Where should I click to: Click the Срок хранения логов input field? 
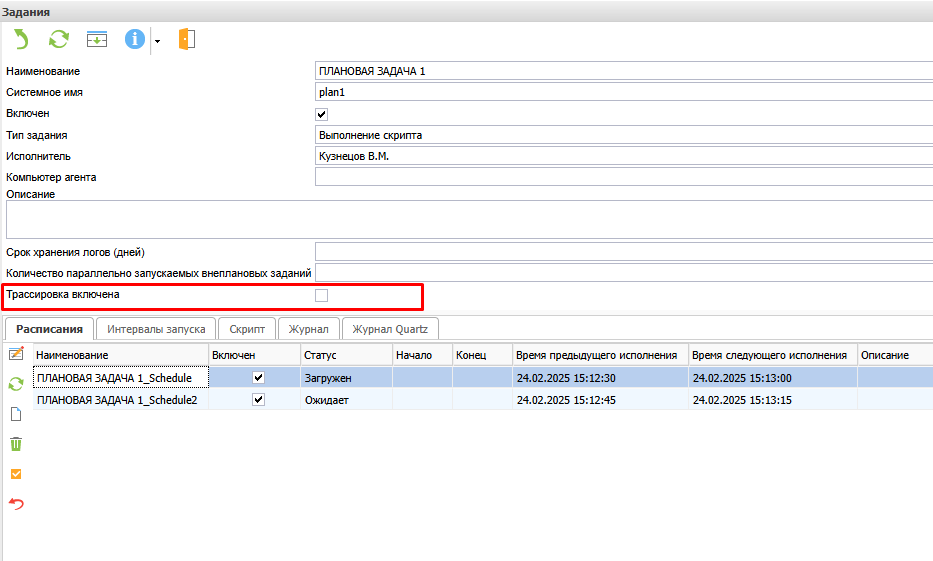click(x=622, y=251)
